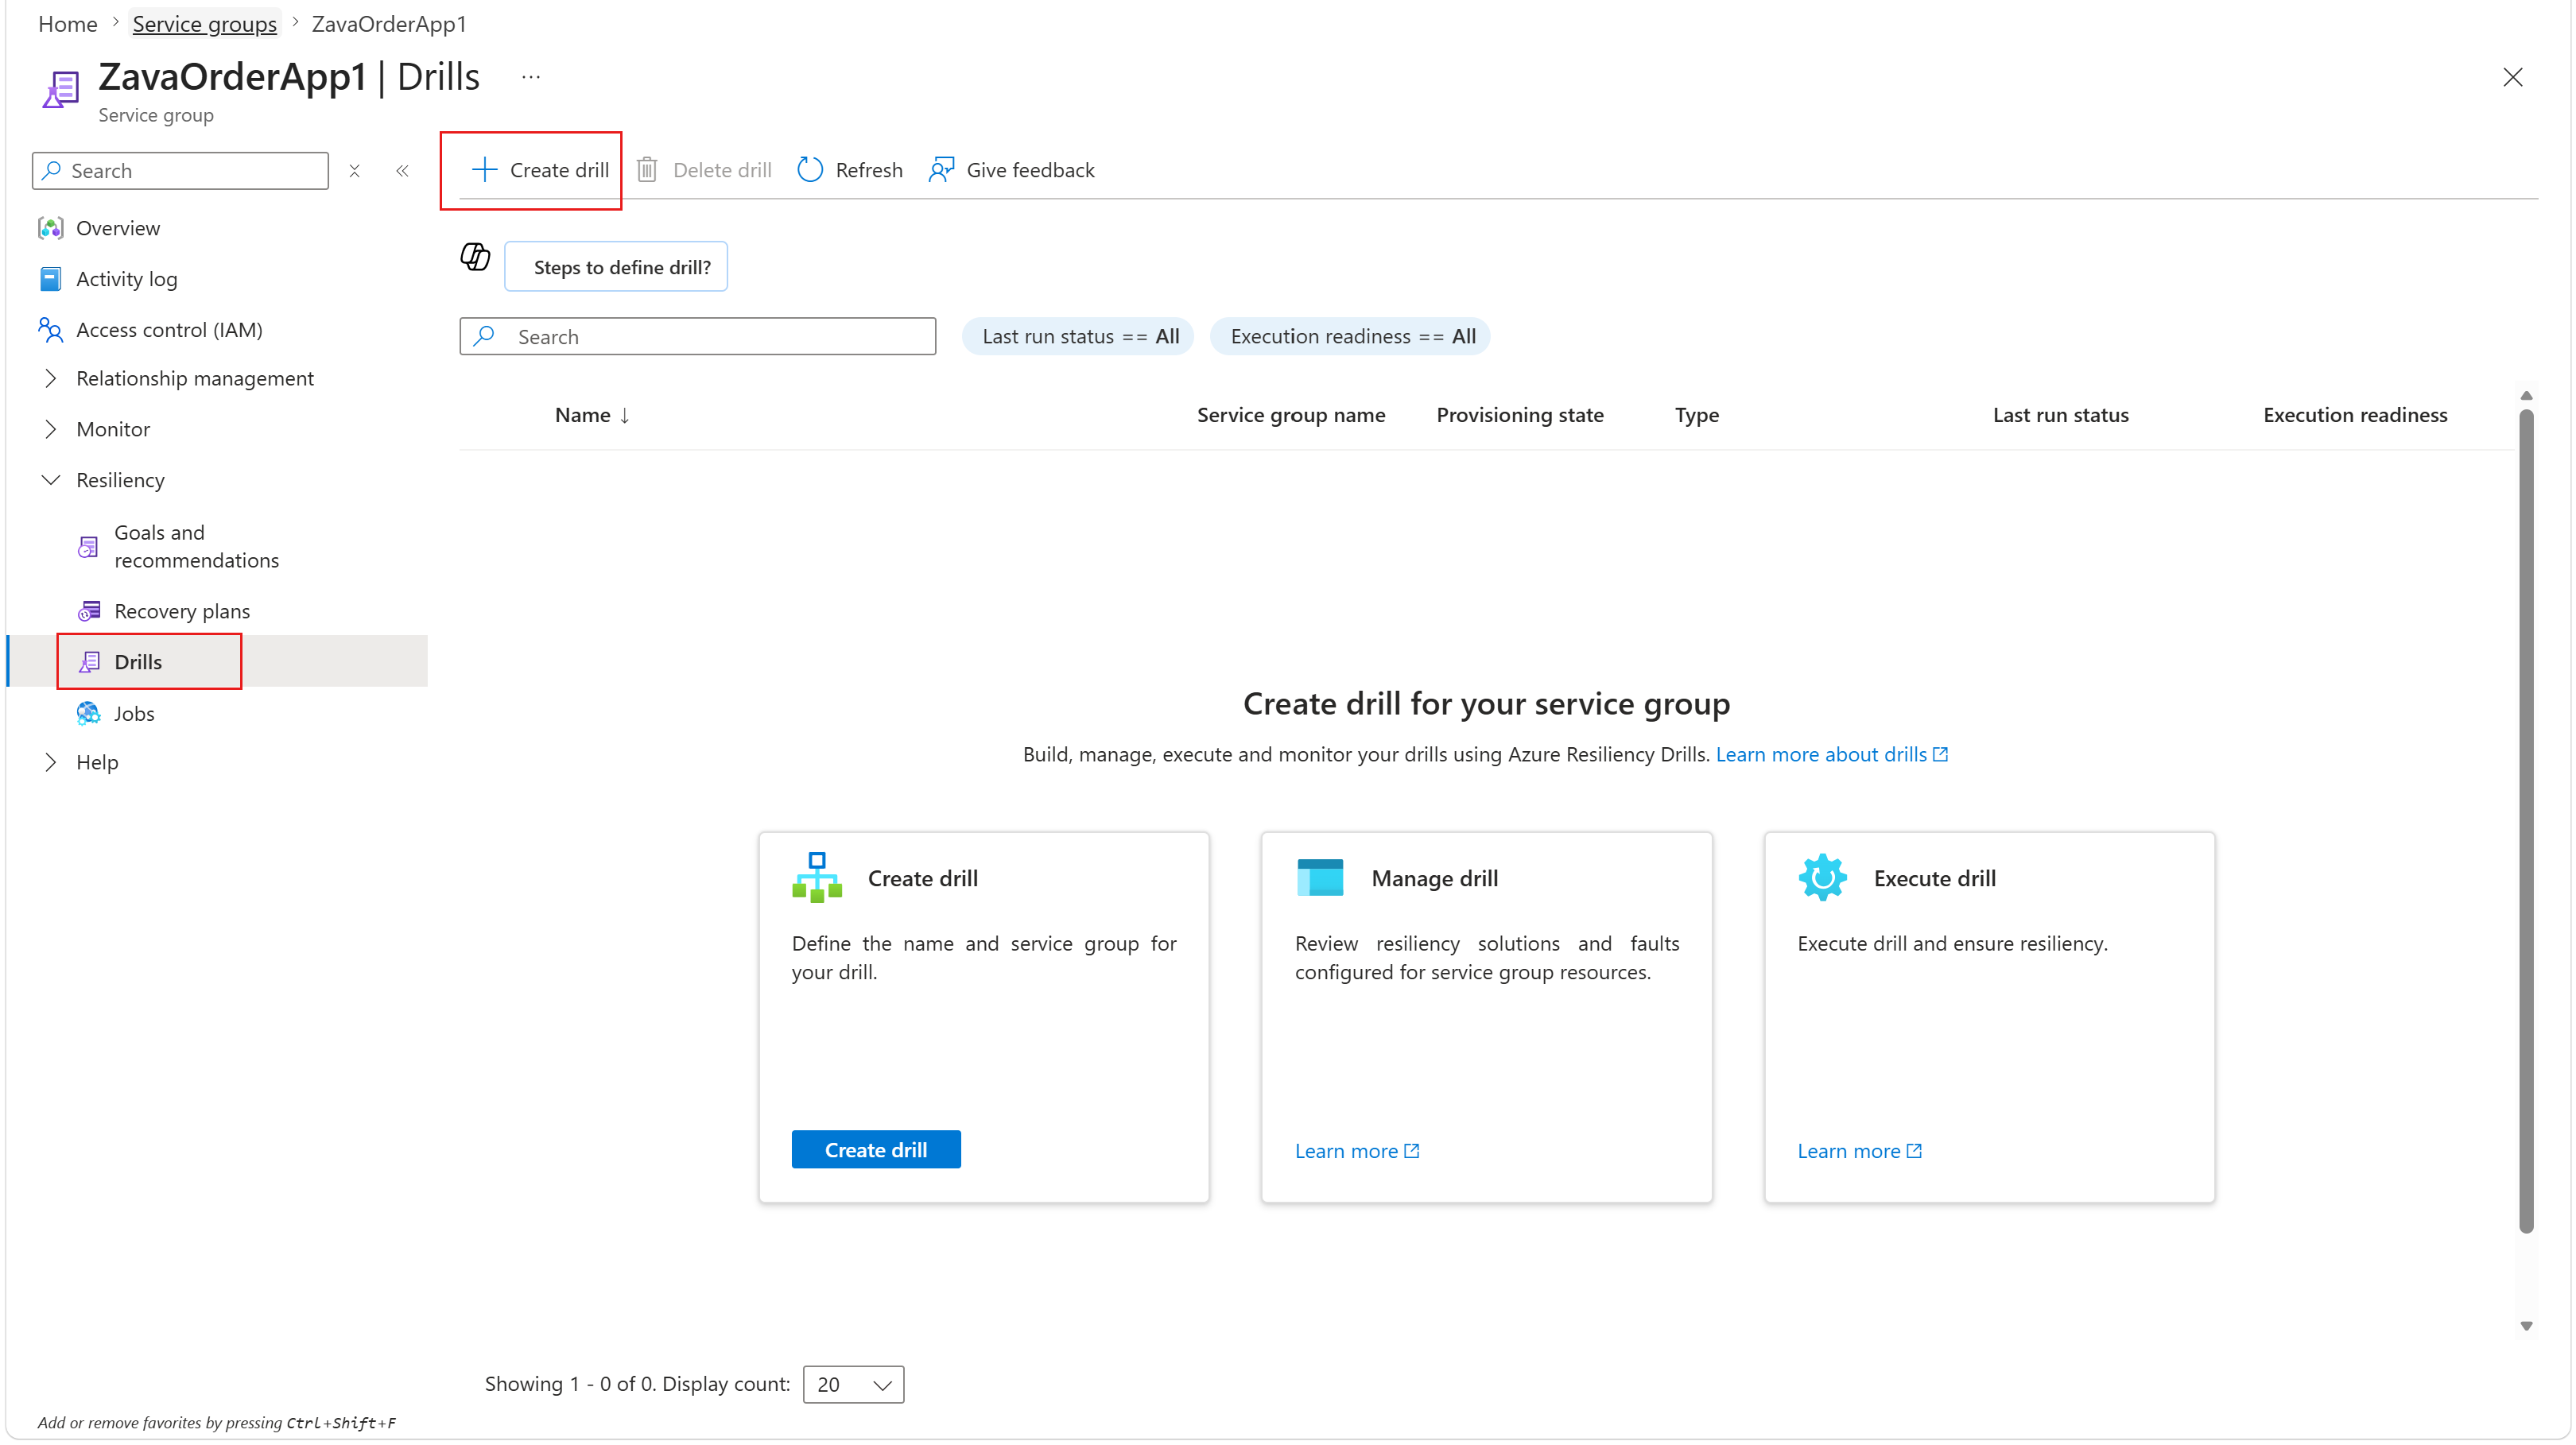Click the Access control (IAM) people icon
Viewport: 2576px width, 1445px height.
pyautogui.click(x=50, y=329)
